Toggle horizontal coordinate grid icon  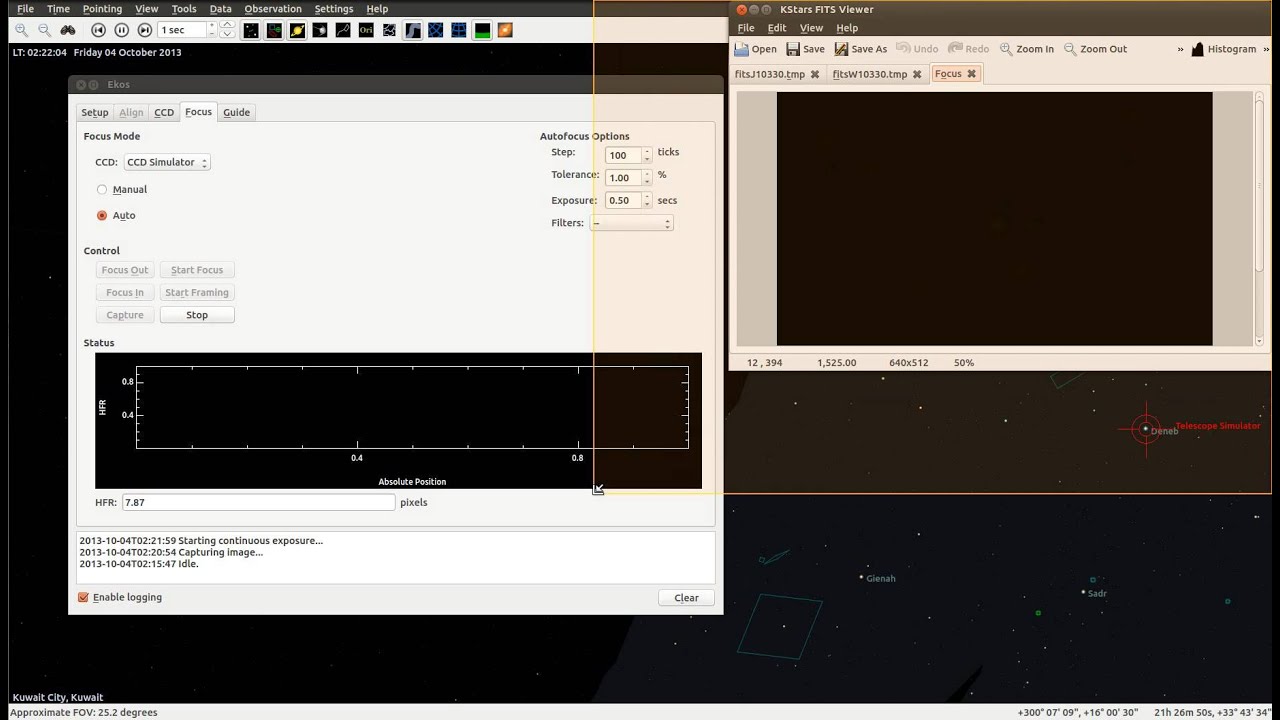coord(459,30)
